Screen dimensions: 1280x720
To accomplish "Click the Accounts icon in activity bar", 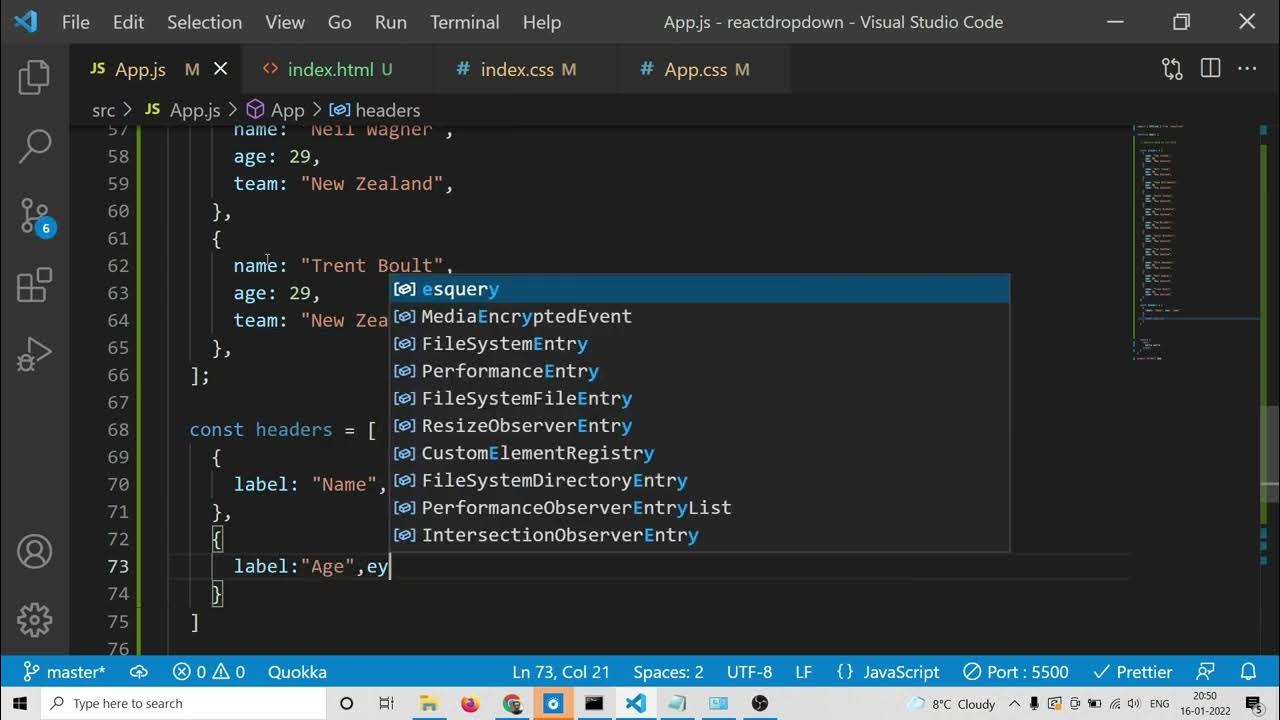I will 34,552.
